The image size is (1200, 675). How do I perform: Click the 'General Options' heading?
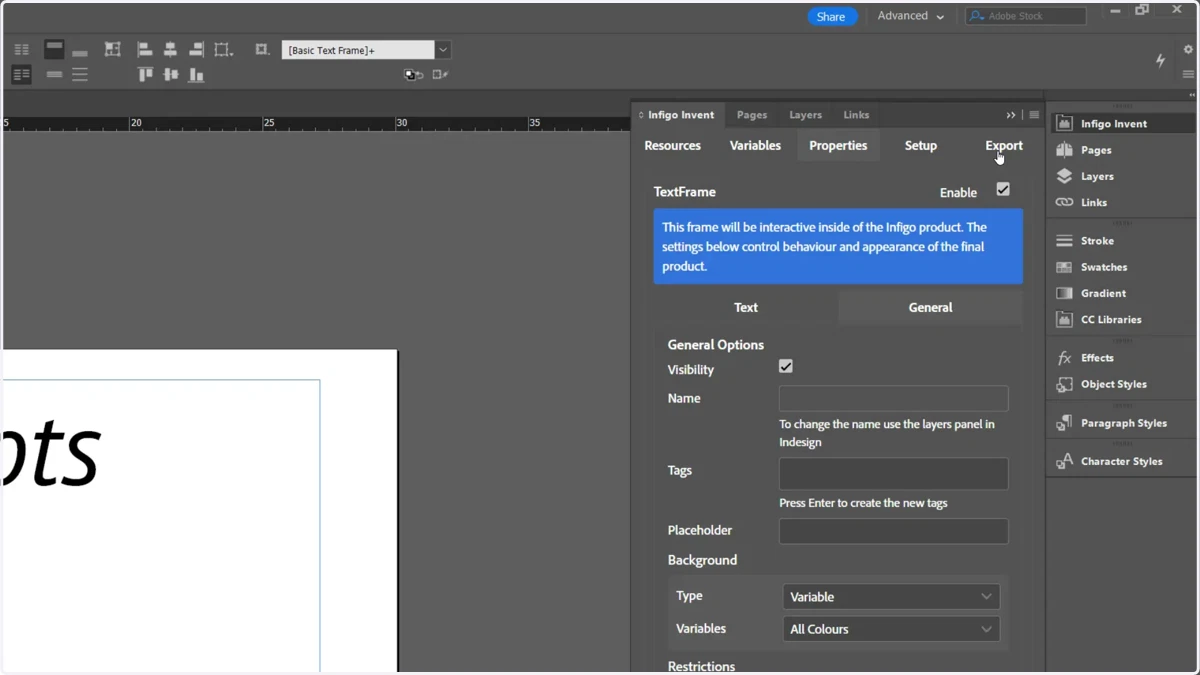click(x=716, y=345)
